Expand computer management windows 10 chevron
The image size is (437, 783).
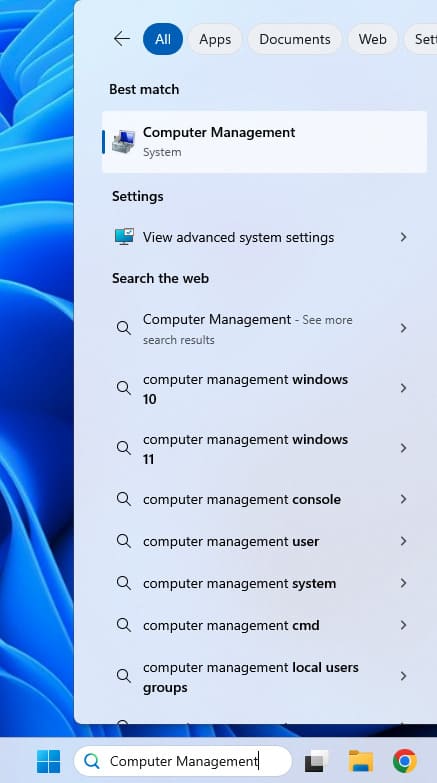[404, 388]
